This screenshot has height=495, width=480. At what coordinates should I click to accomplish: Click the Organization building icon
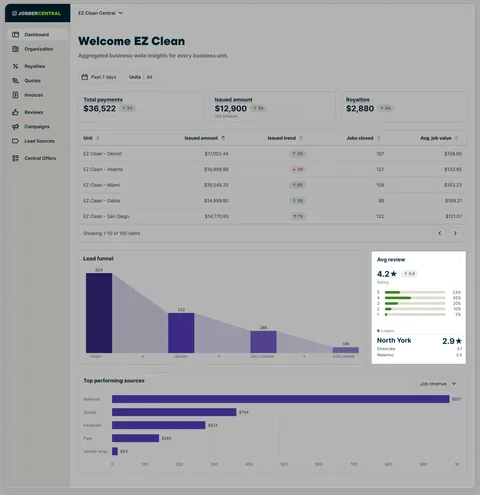(15, 49)
